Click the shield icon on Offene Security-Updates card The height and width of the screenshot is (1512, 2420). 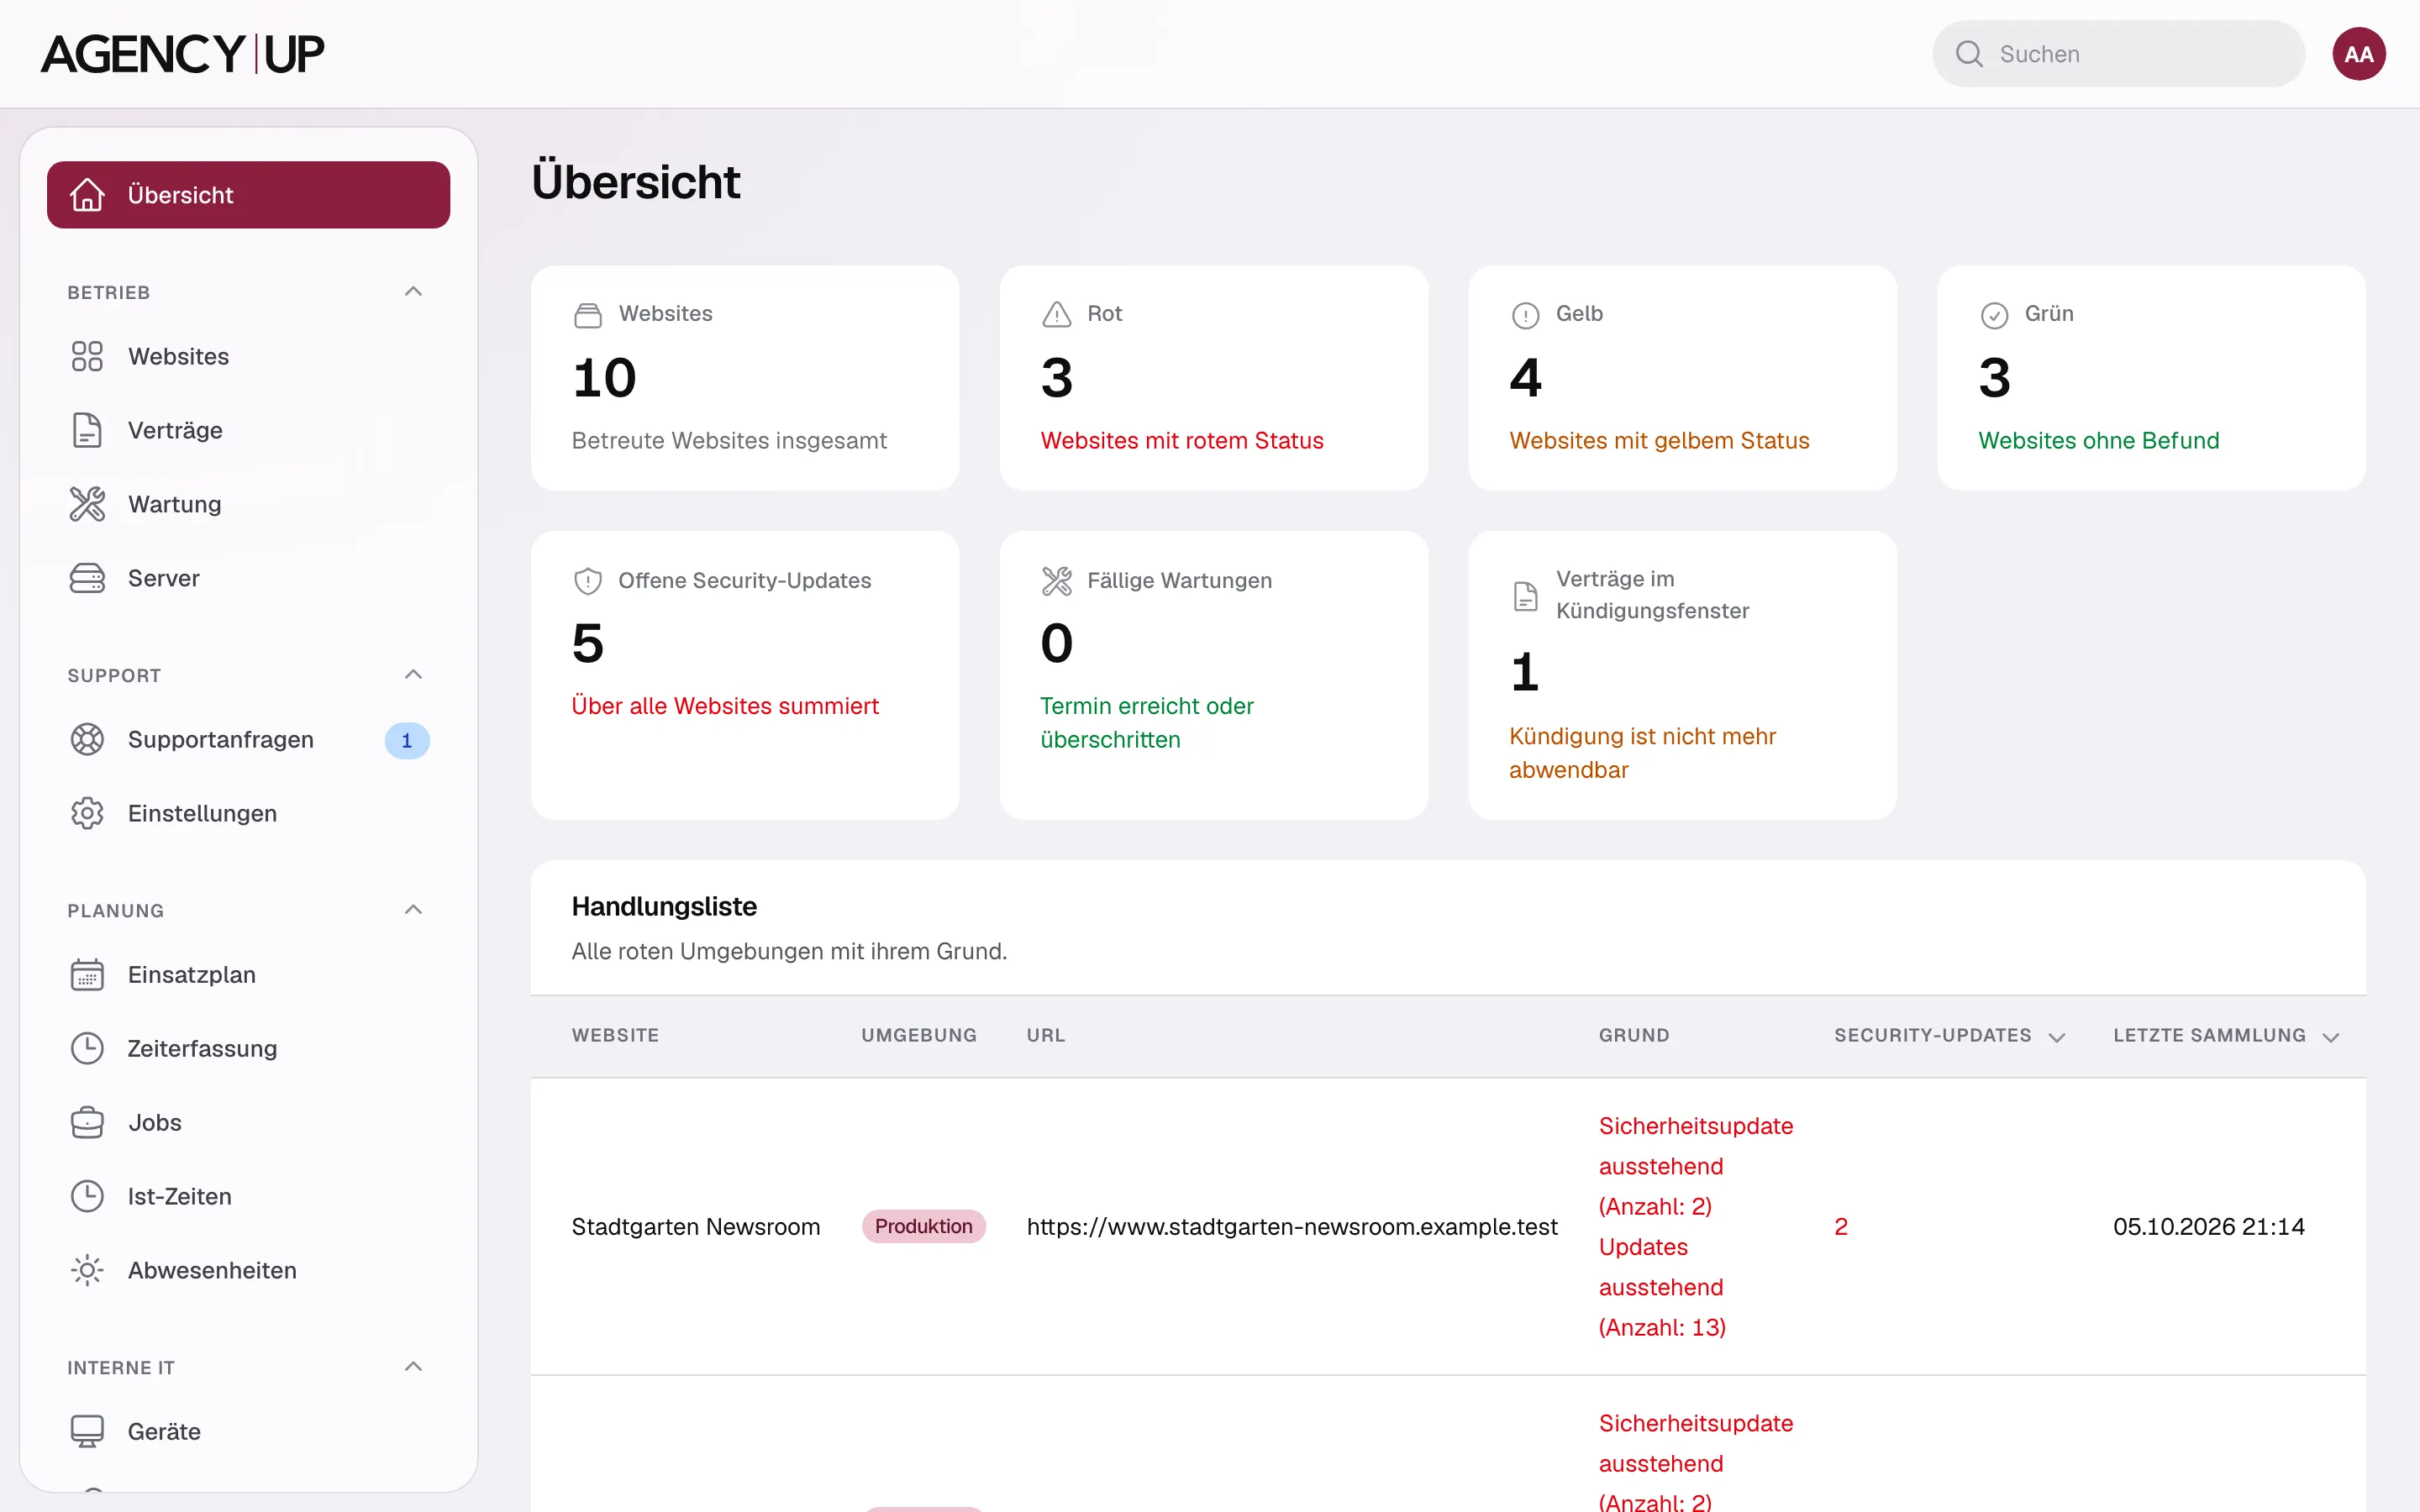pos(588,581)
